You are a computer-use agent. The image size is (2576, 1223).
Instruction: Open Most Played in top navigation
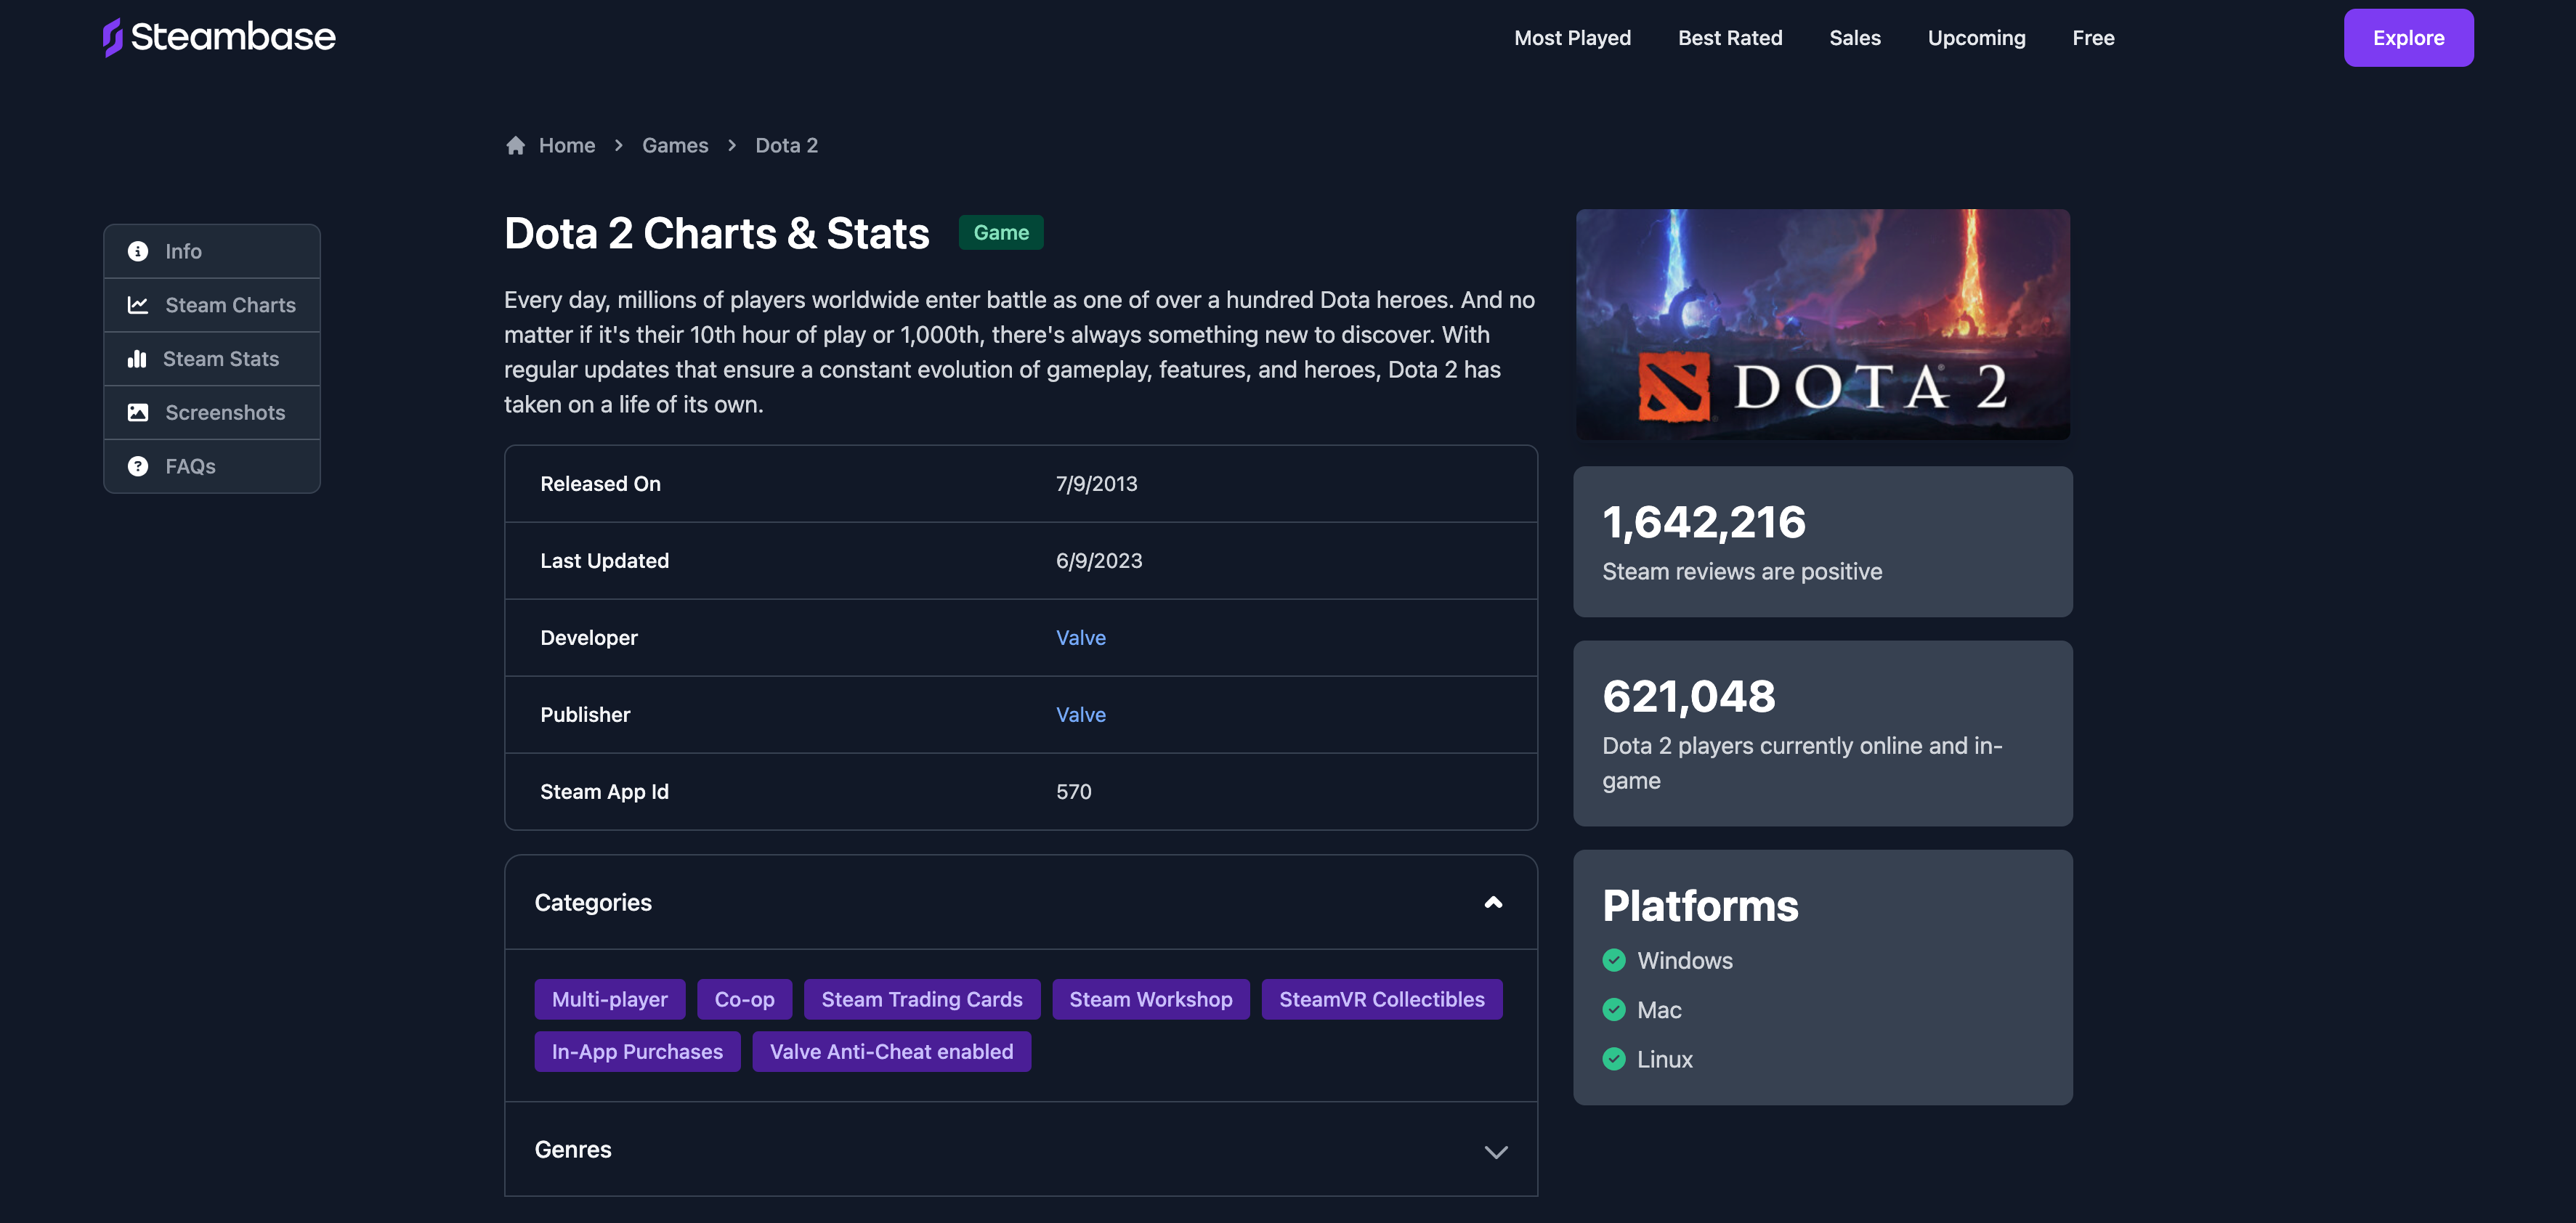click(x=1572, y=38)
